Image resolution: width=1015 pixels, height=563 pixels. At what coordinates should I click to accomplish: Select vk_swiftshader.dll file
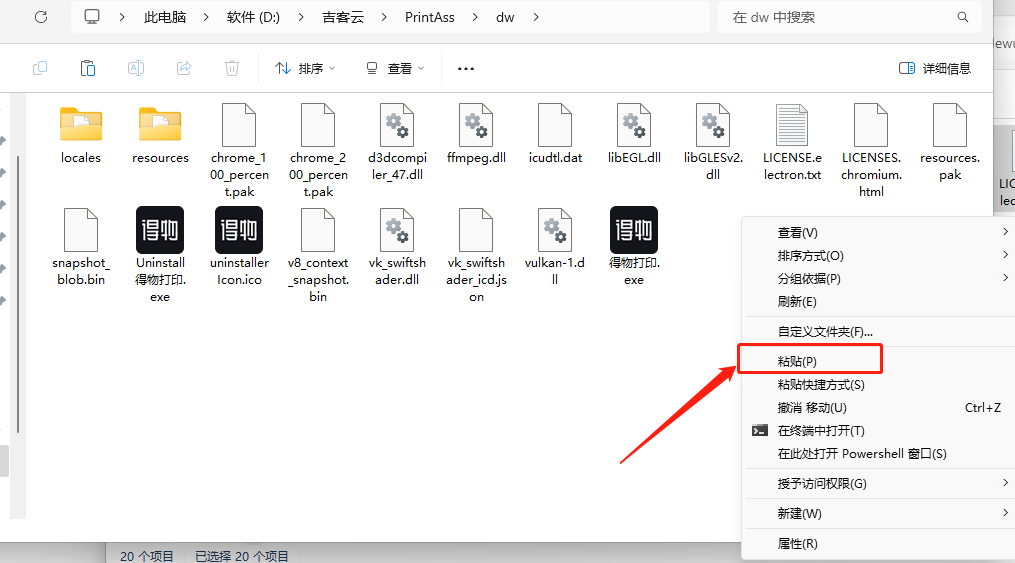(397, 247)
